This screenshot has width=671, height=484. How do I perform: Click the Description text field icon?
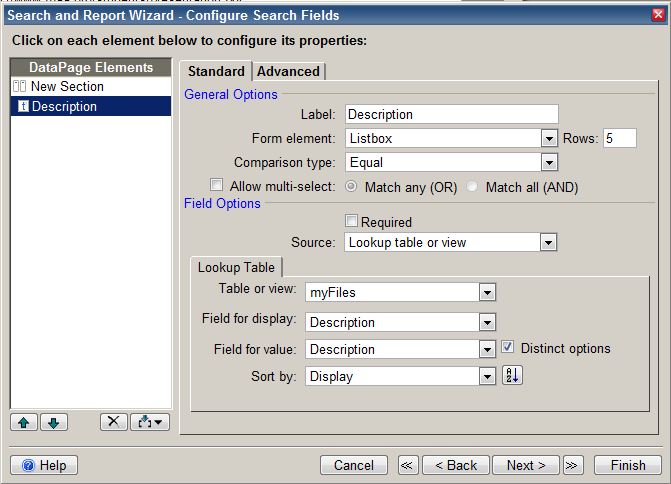(x=23, y=106)
